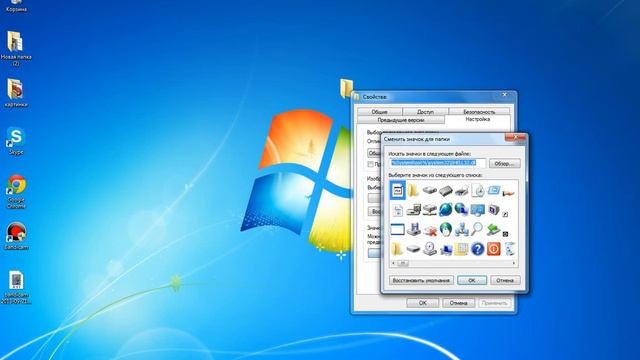
Task: Choose the networked computers icon
Action: click(462, 229)
